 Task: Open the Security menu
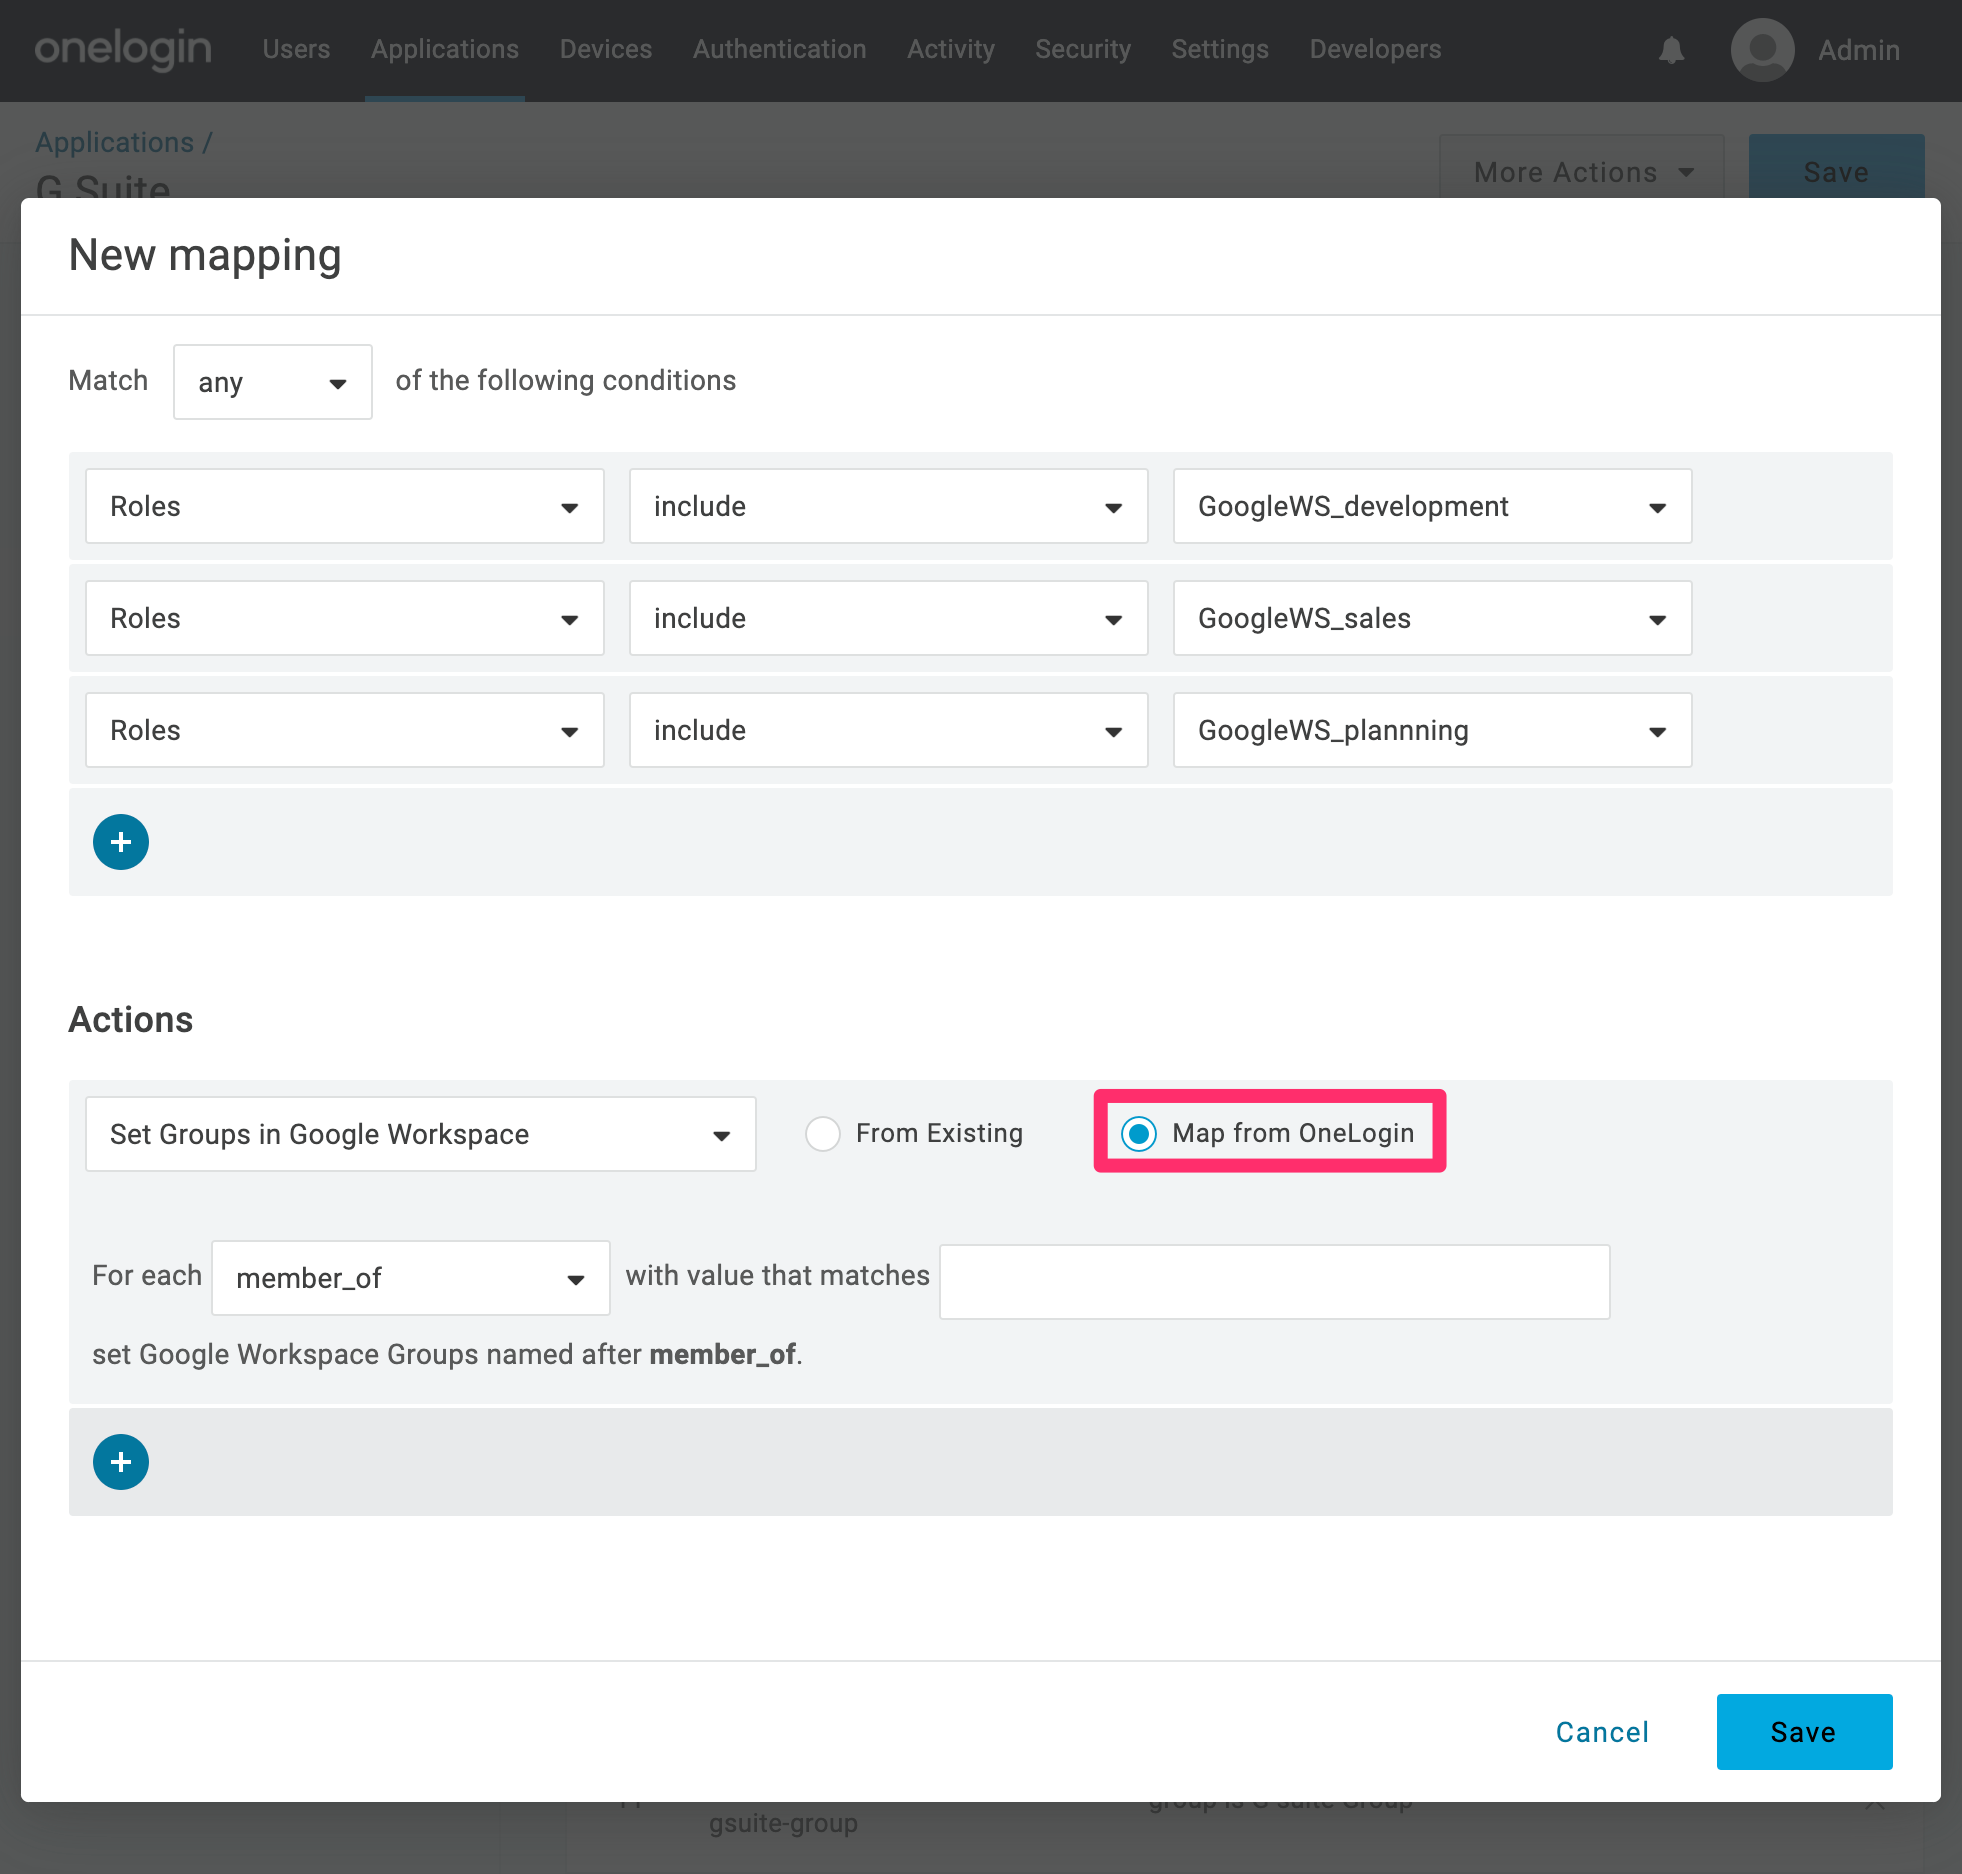(x=1083, y=49)
